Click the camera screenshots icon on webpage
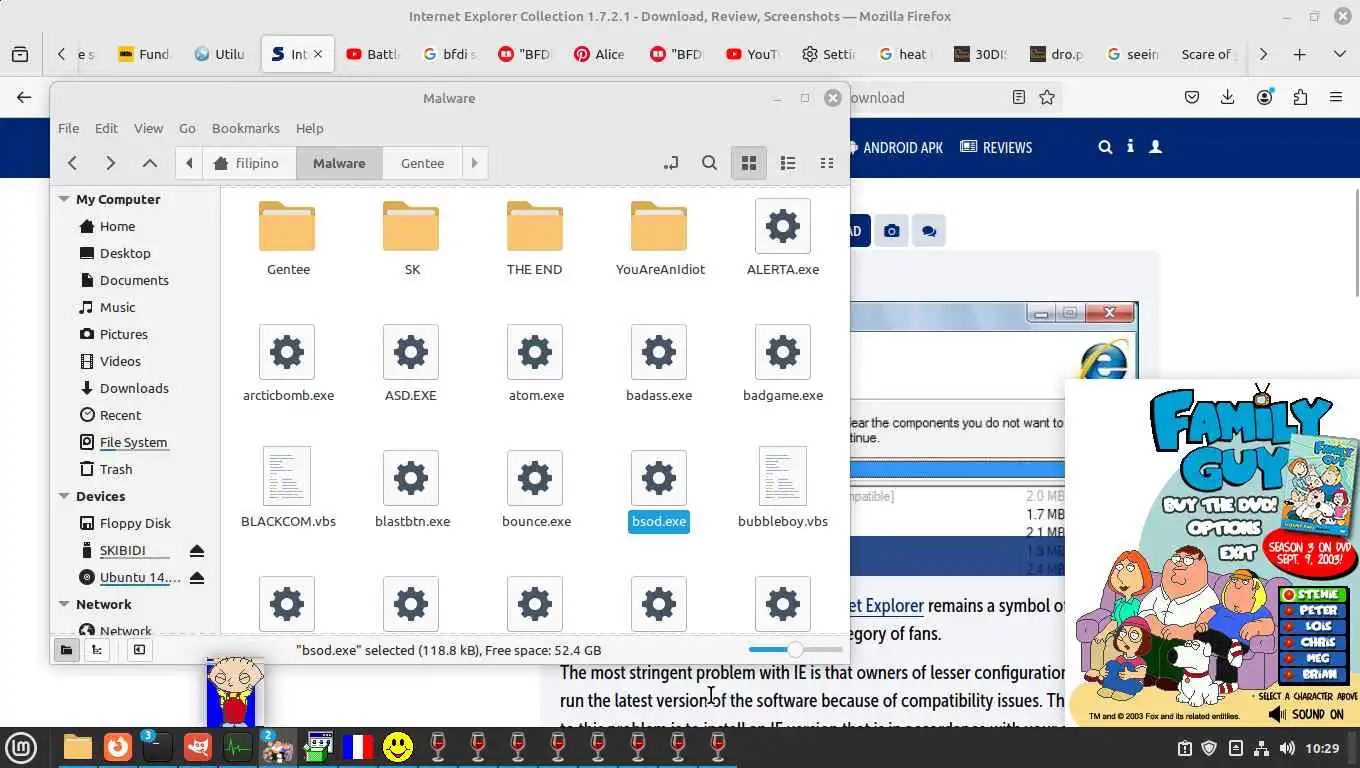 point(891,231)
